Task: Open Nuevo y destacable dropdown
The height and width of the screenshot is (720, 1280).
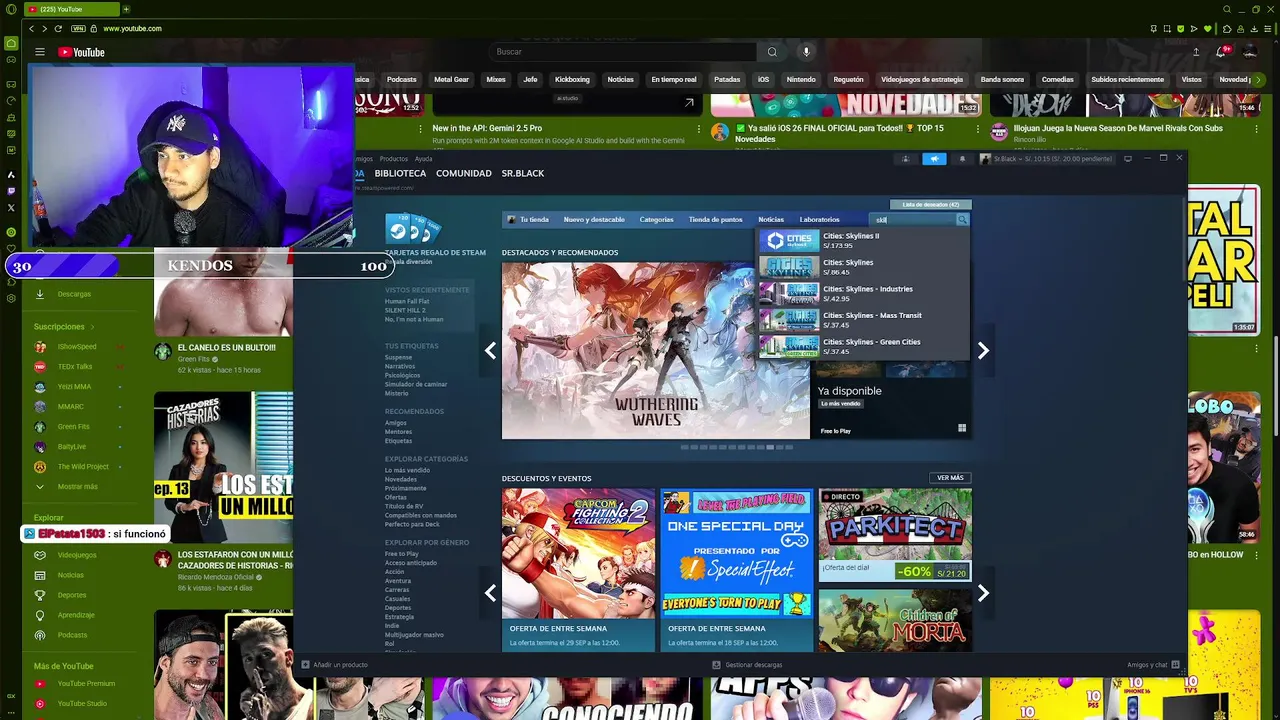Action: [594, 219]
